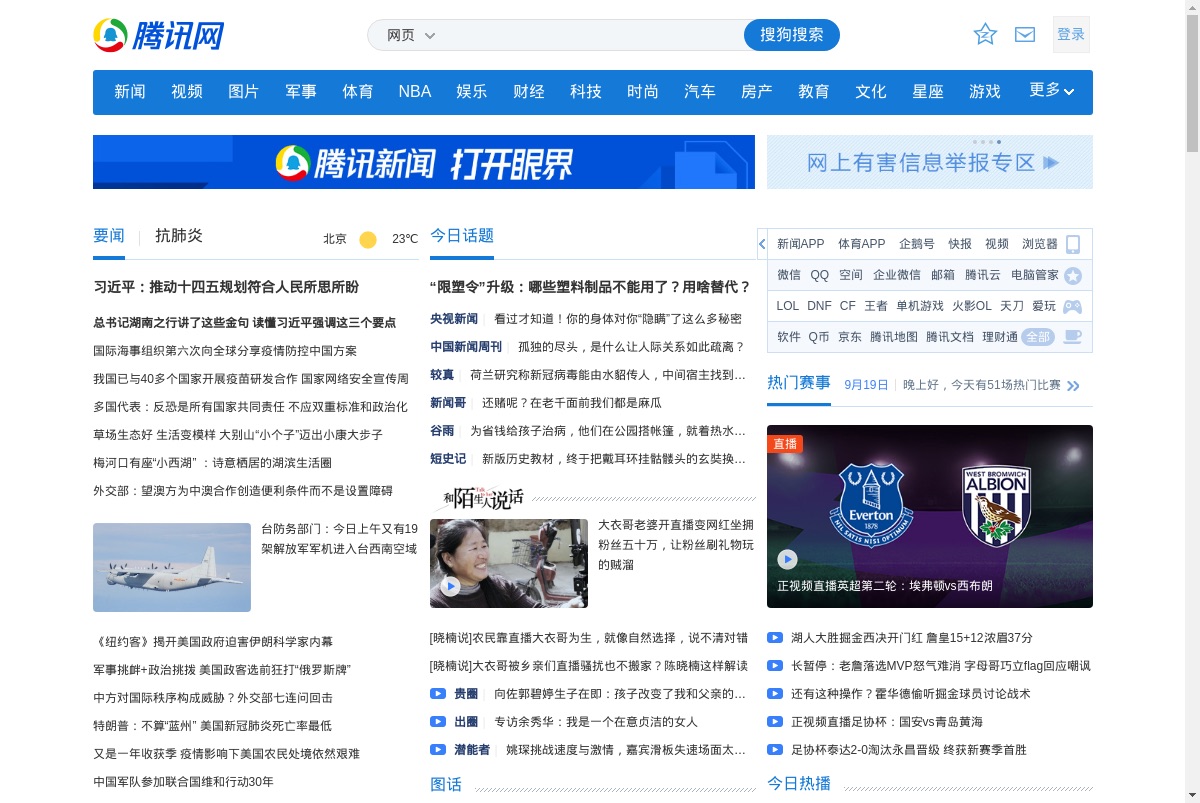Open the 腾讯云 link in product panel
Screen dimensions: 1200x803
coord(983,275)
